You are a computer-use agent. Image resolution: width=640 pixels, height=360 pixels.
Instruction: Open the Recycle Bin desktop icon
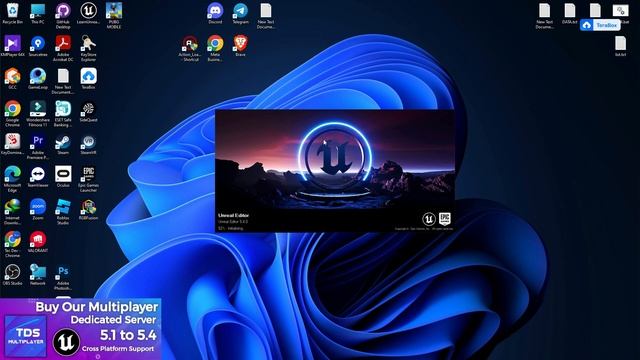tap(13, 13)
